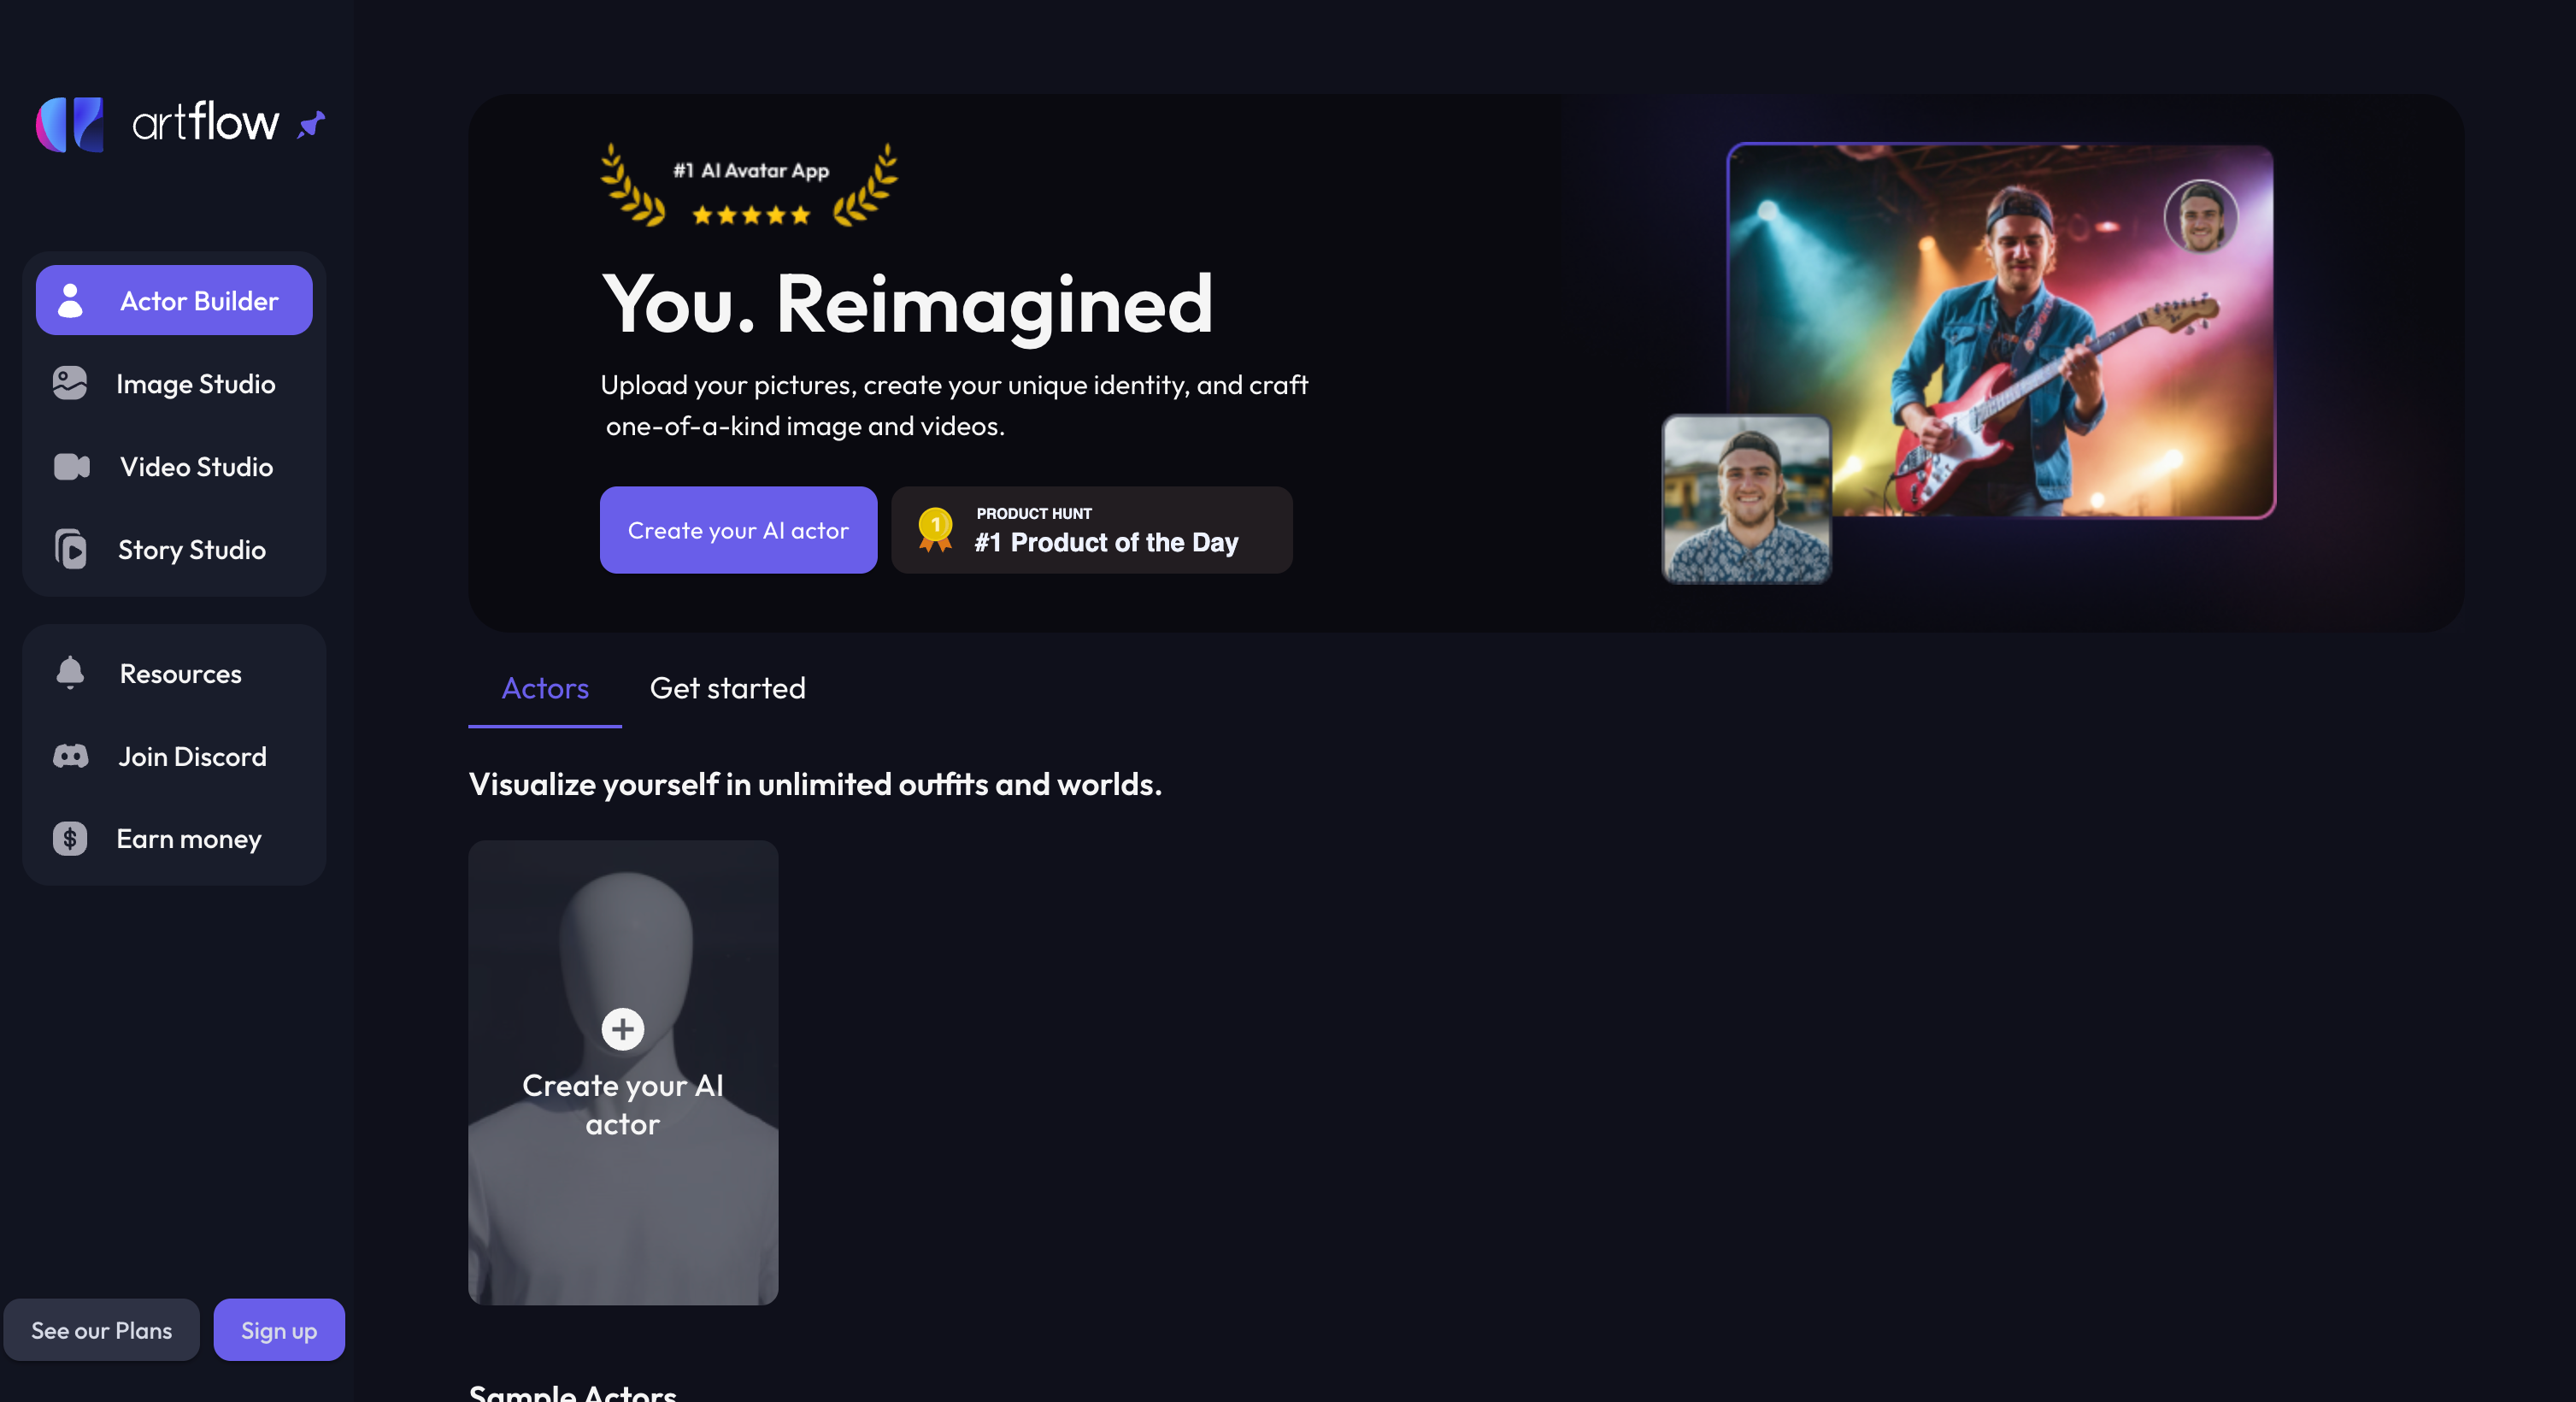Open the See our Plans button
2576x1402 pixels.
102,1330
